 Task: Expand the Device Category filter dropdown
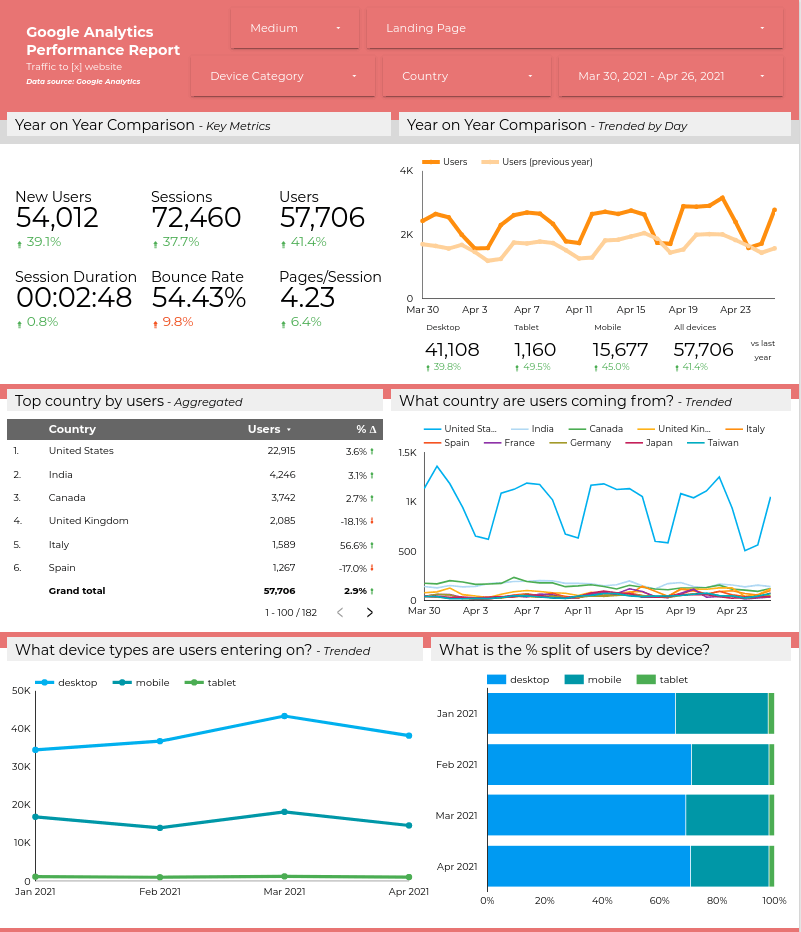point(282,75)
